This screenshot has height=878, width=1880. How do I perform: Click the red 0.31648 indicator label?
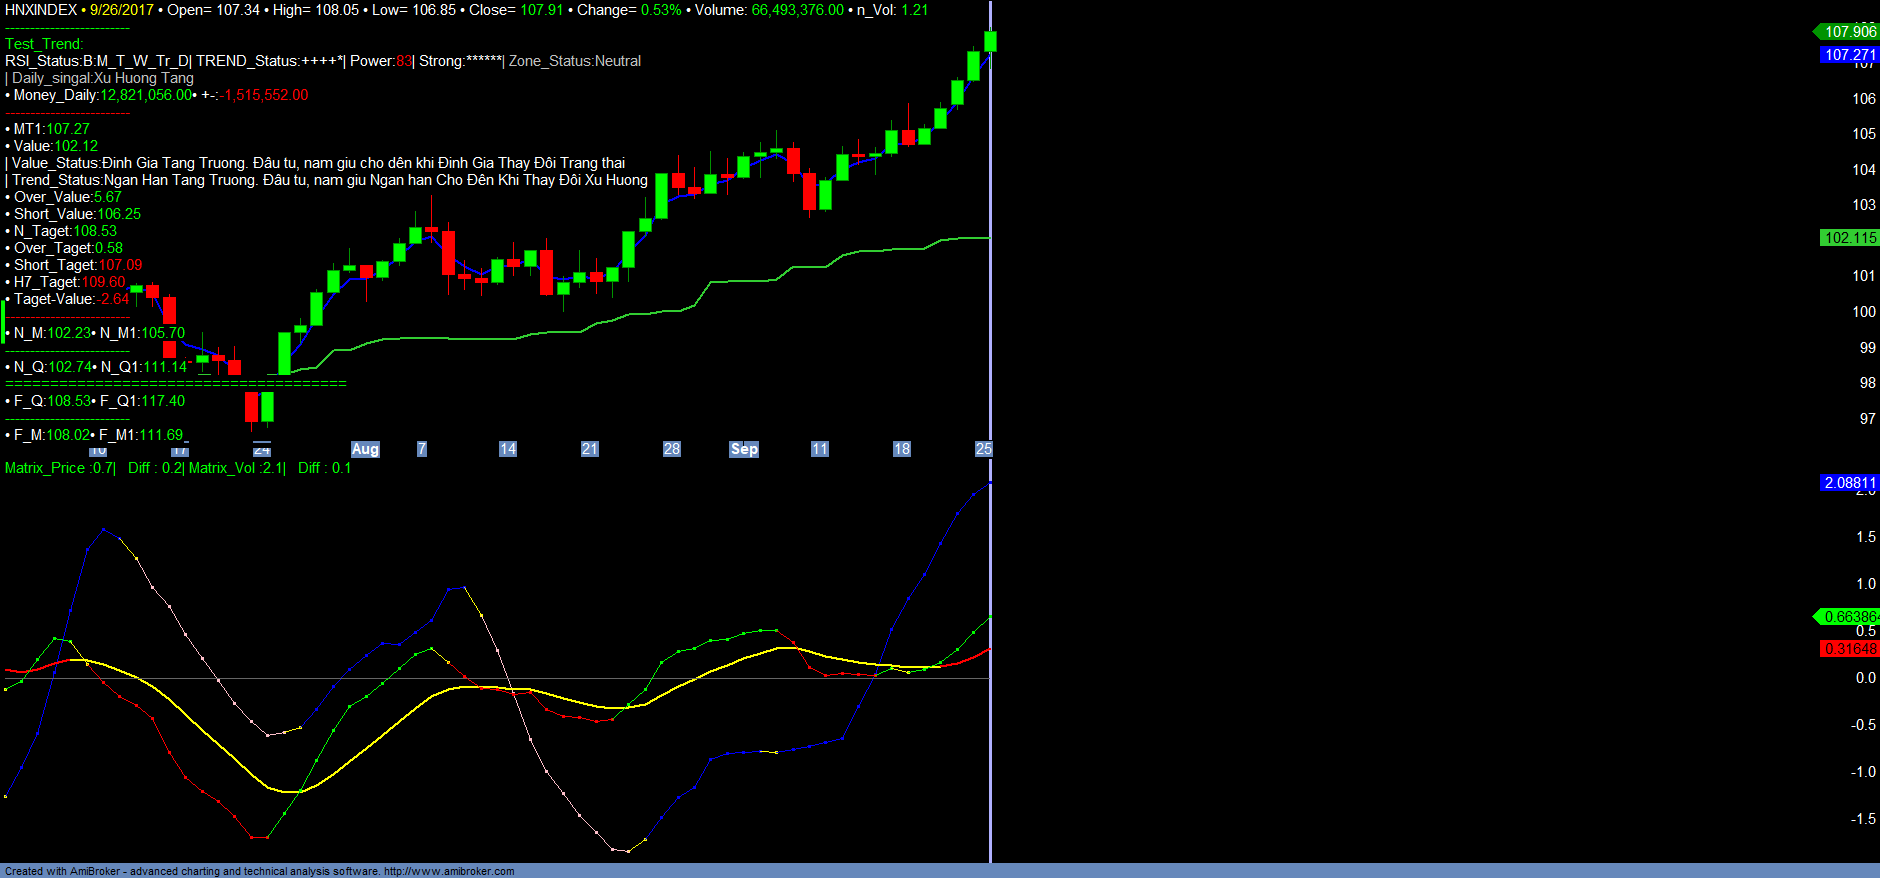point(1849,649)
